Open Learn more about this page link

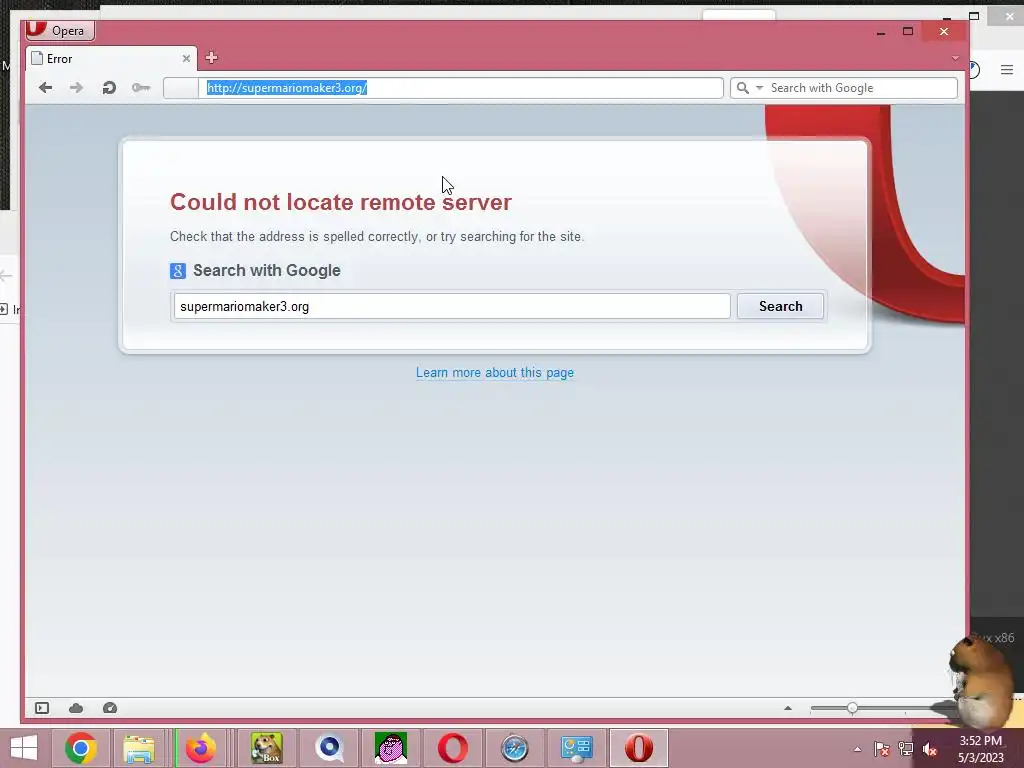(x=495, y=372)
